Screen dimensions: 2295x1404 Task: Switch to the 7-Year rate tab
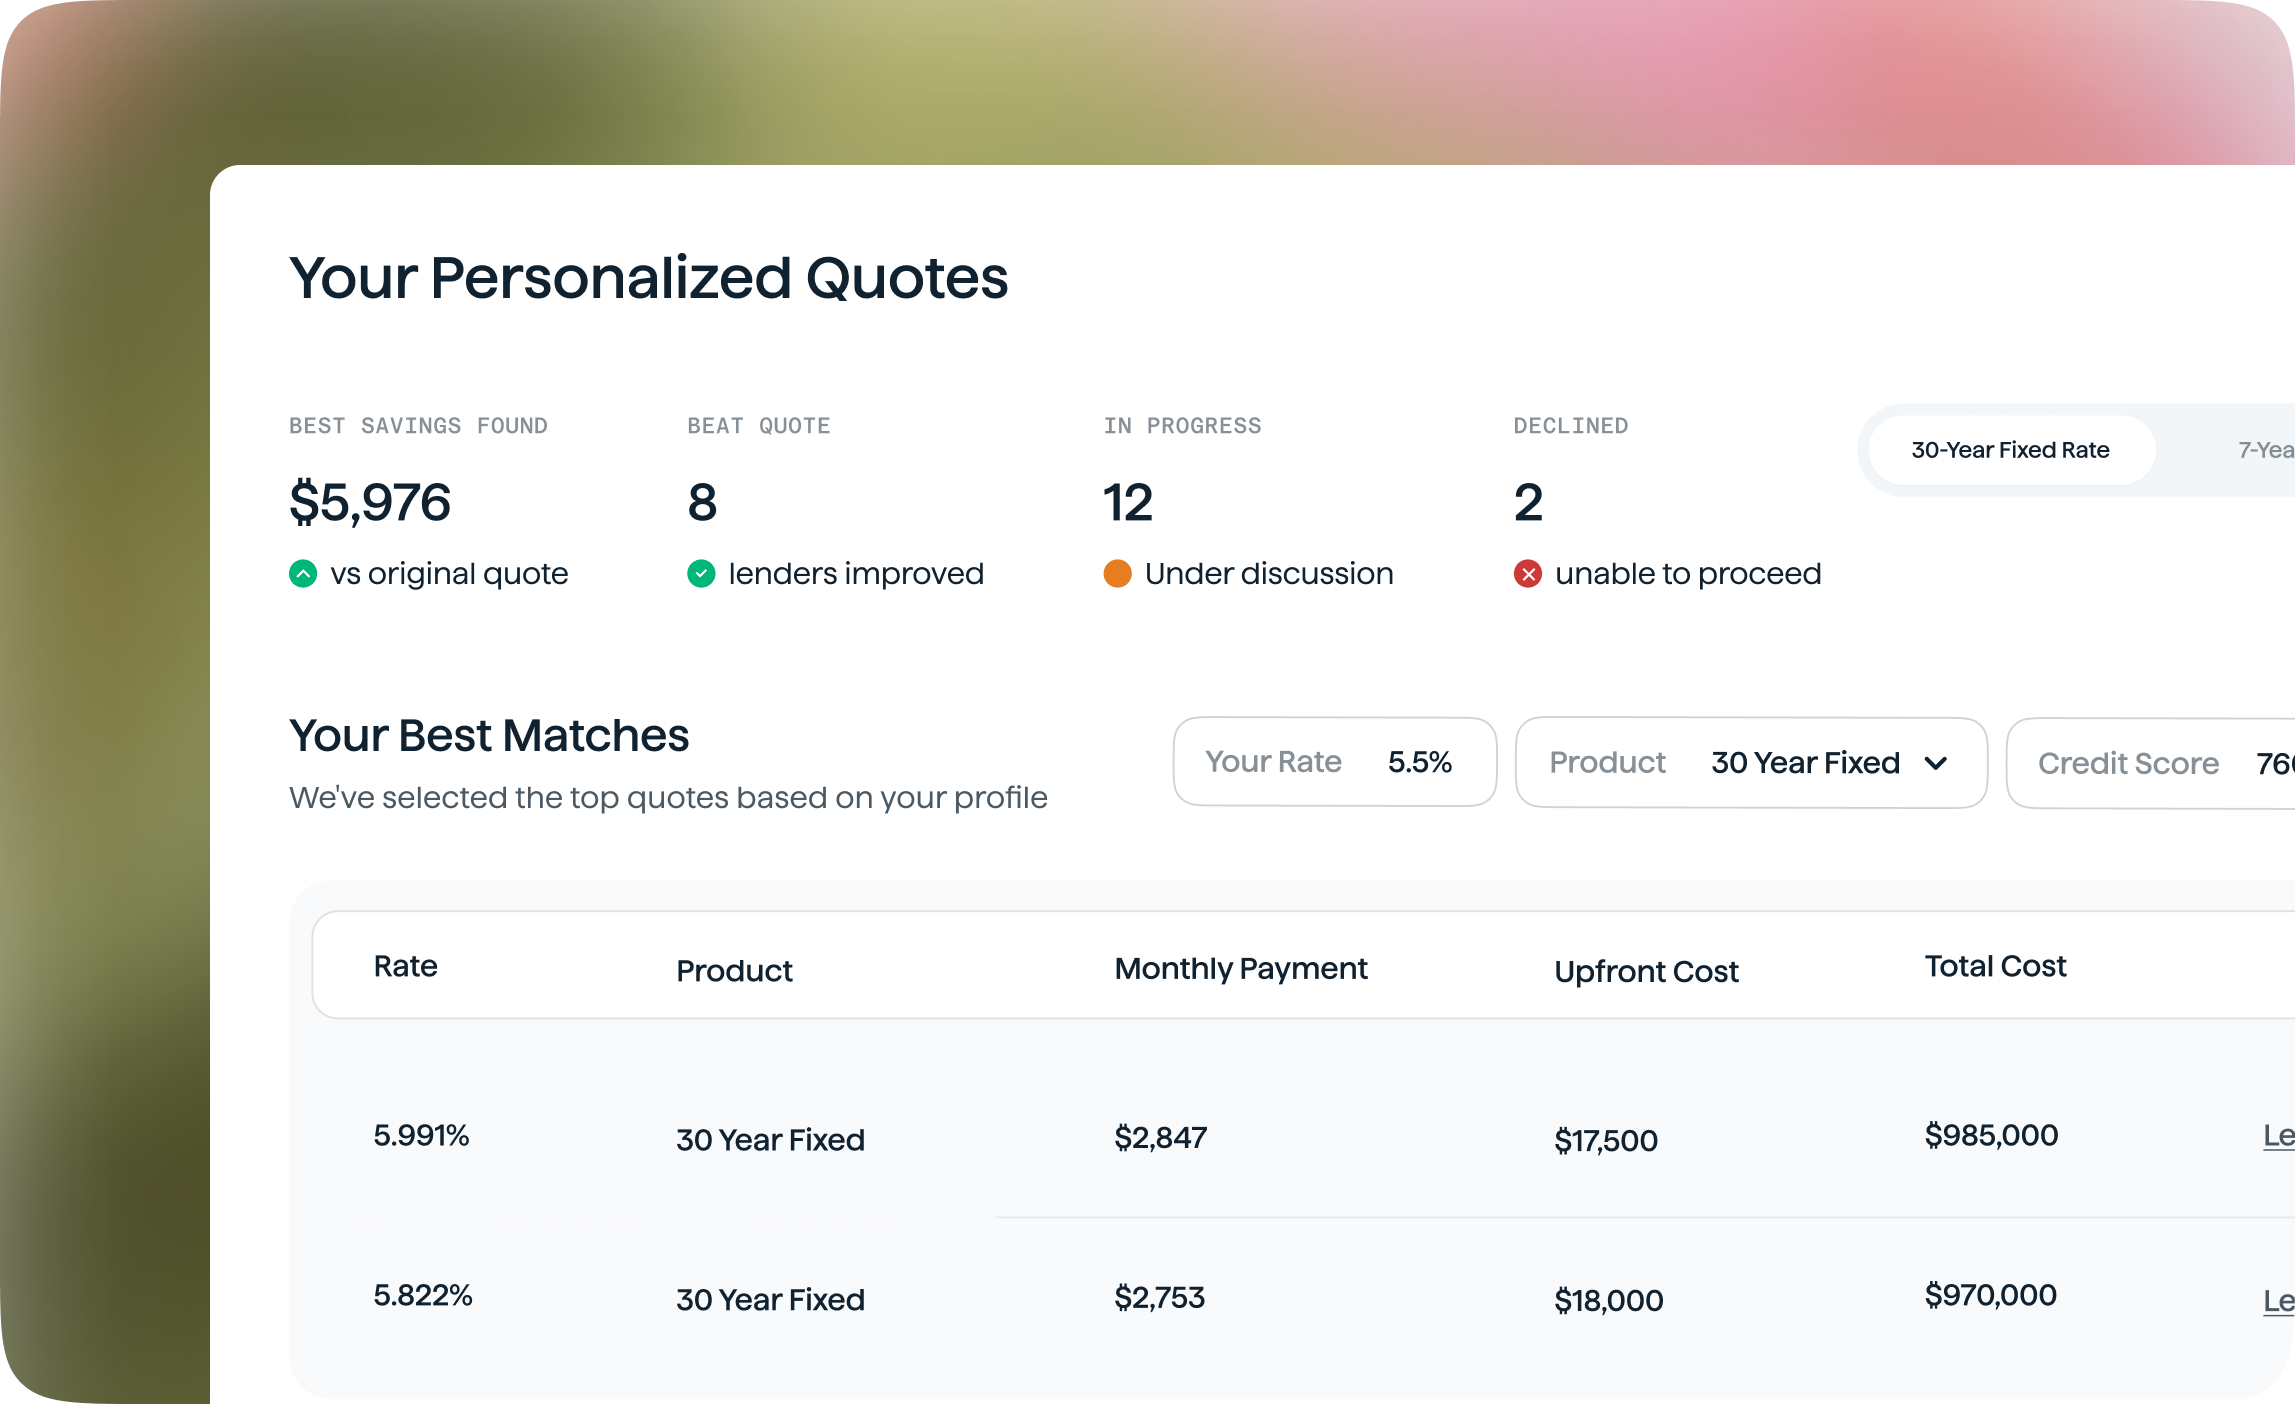pos(2264,450)
